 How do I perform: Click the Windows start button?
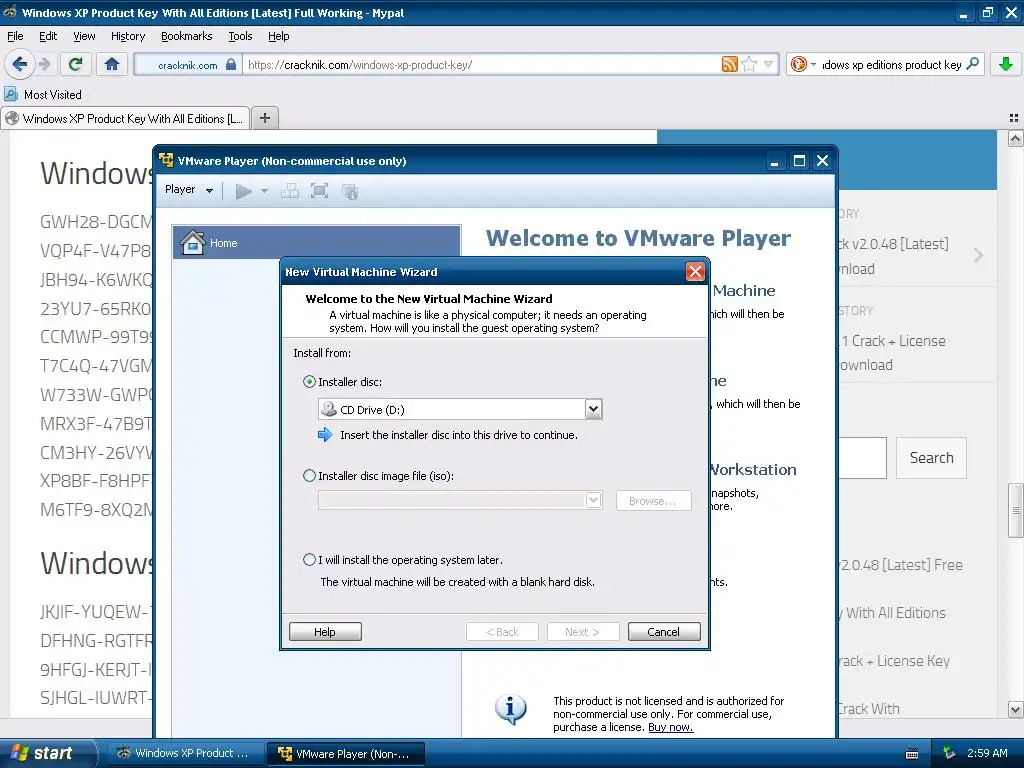pyautogui.click(x=47, y=753)
